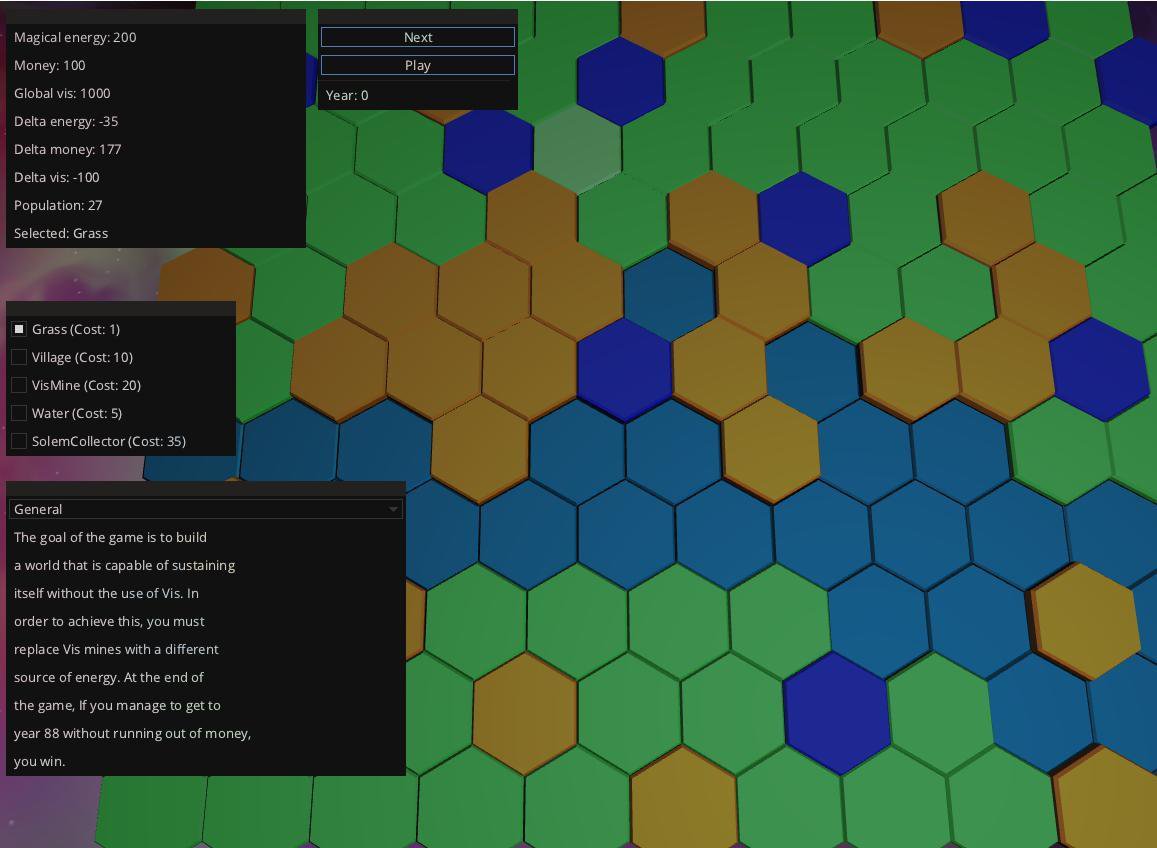Click the Global vis: 1000 stat
1157x848 pixels.
[x=62, y=93]
